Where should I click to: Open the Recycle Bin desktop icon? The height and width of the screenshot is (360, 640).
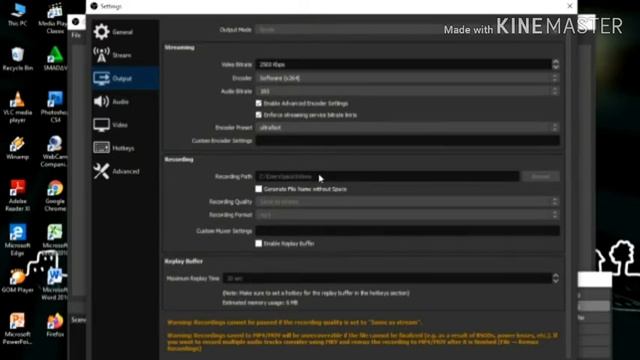(18, 59)
